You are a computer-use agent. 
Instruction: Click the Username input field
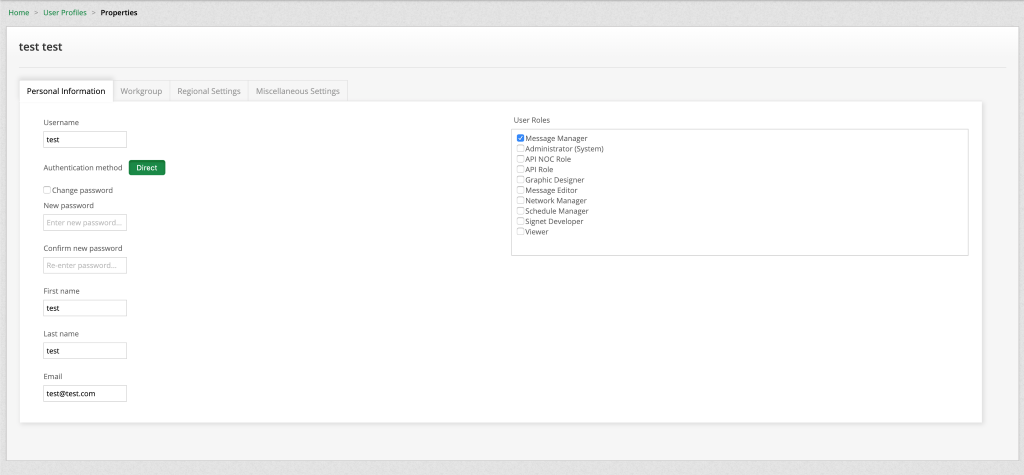[85, 140]
